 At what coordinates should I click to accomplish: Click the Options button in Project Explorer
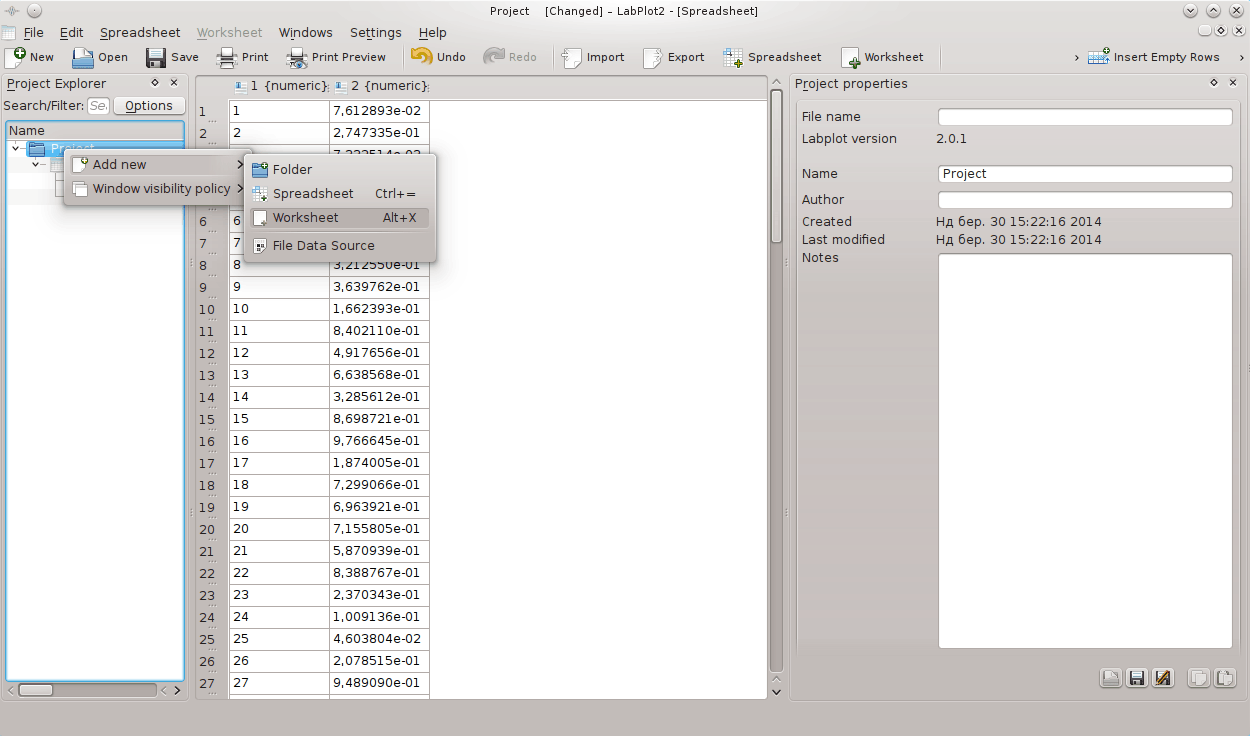pyautogui.click(x=149, y=105)
